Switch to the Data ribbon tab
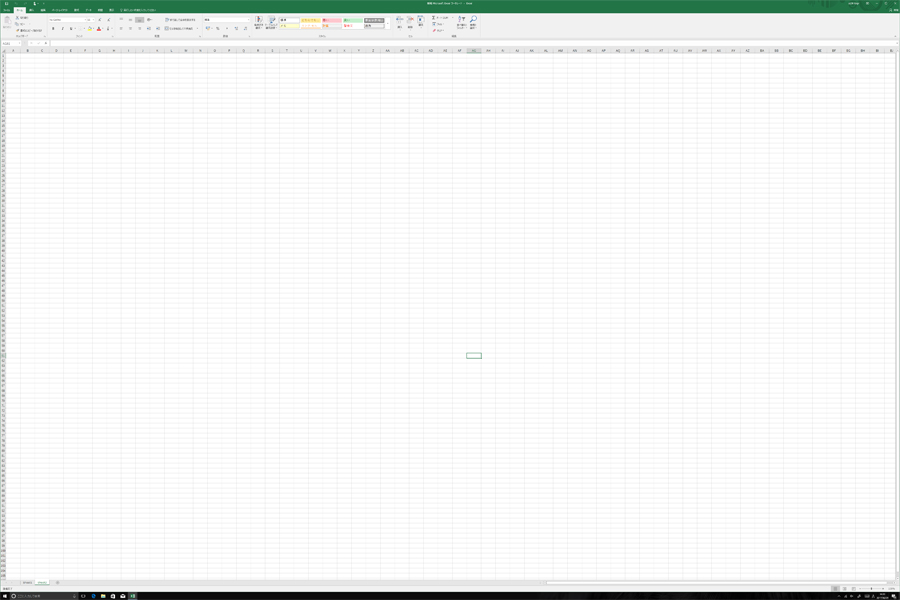The width and height of the screenshot is (900, 600). pos(88,10)
